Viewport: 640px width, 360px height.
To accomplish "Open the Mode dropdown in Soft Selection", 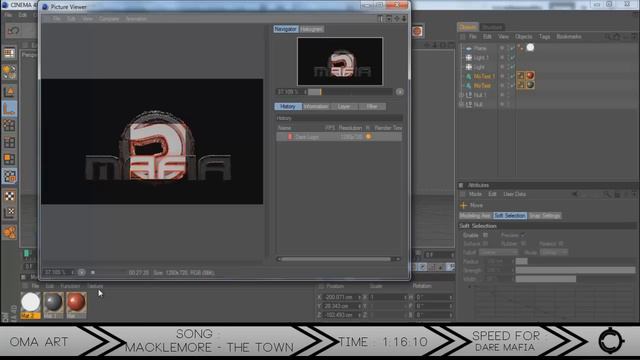I will (x=554, y=252).
